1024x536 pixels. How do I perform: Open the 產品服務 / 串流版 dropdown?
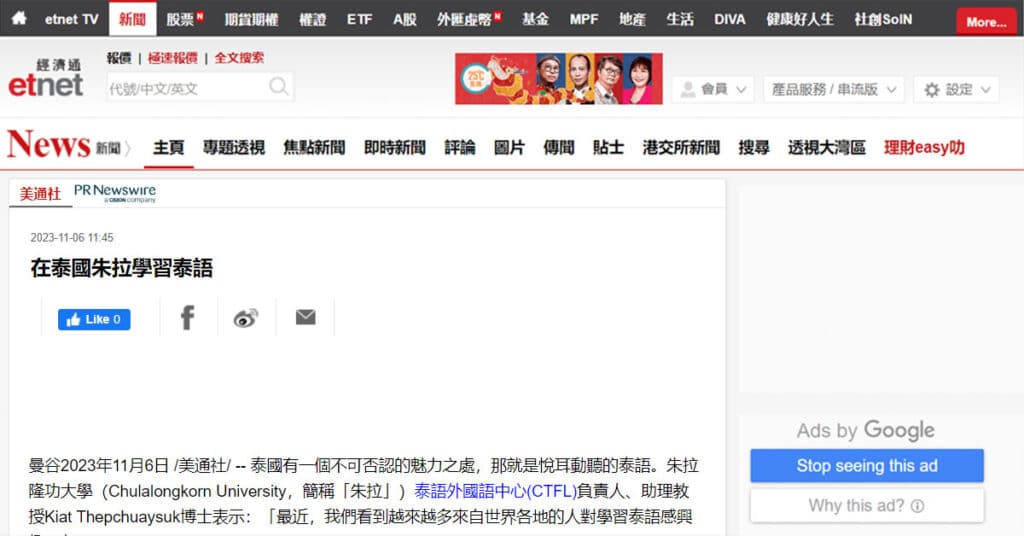click(833, 89)
